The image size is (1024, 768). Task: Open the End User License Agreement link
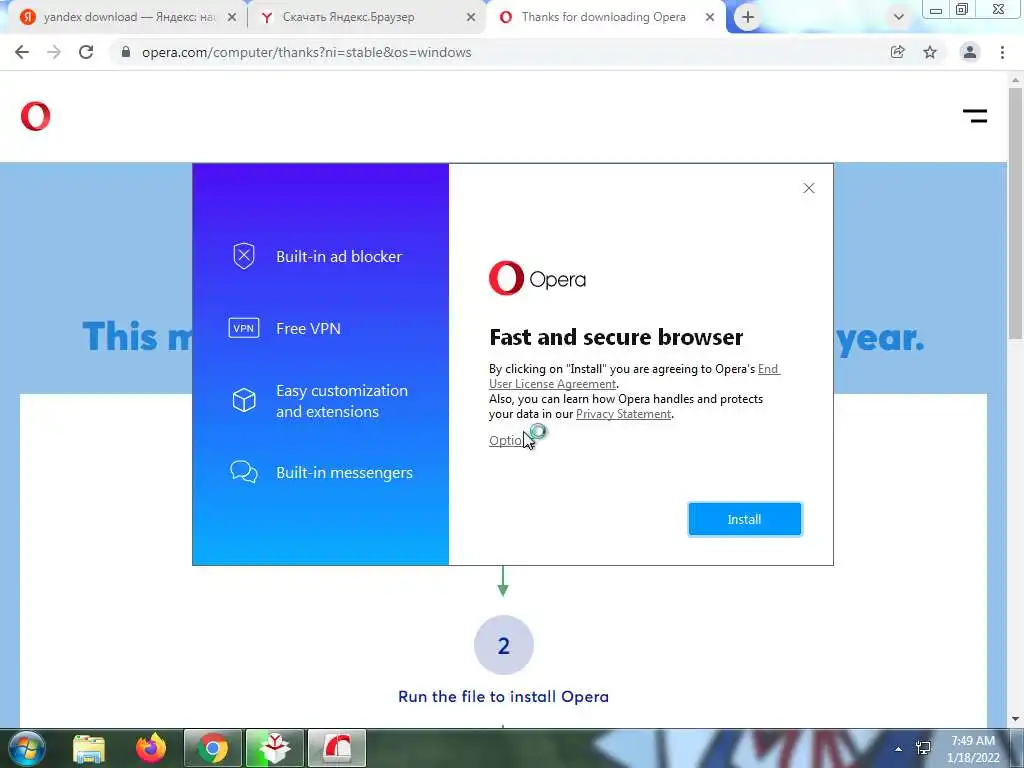pos(634,376)
